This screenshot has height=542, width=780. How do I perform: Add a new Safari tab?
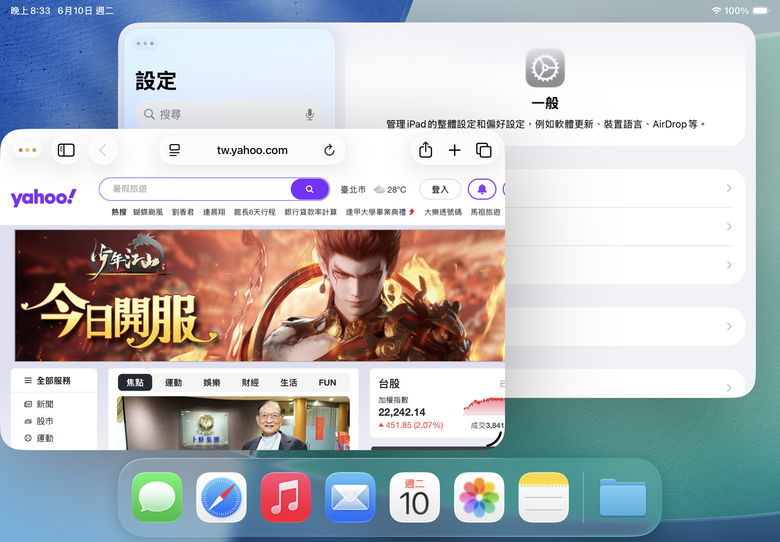(x=455, y=150)
